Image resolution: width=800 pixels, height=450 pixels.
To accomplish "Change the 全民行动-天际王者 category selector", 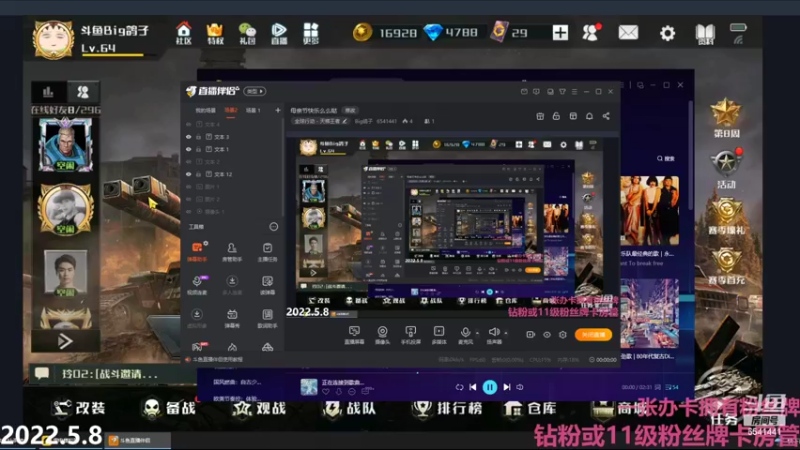I will (320, 121).
